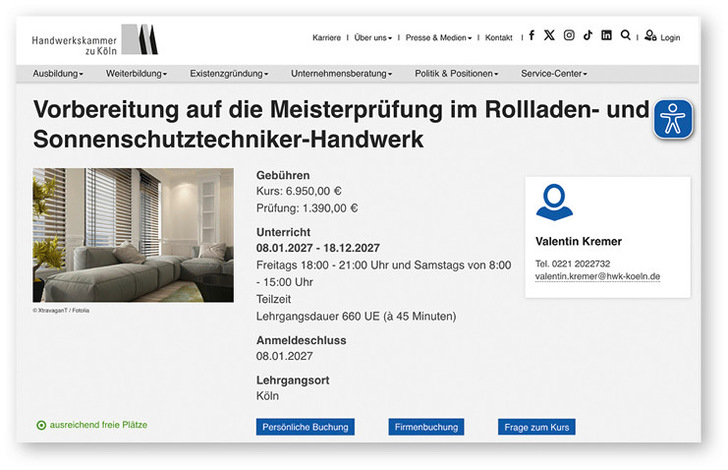
Task: Click the Valentin Kremer contact name
Action: (x=578, y=242)
